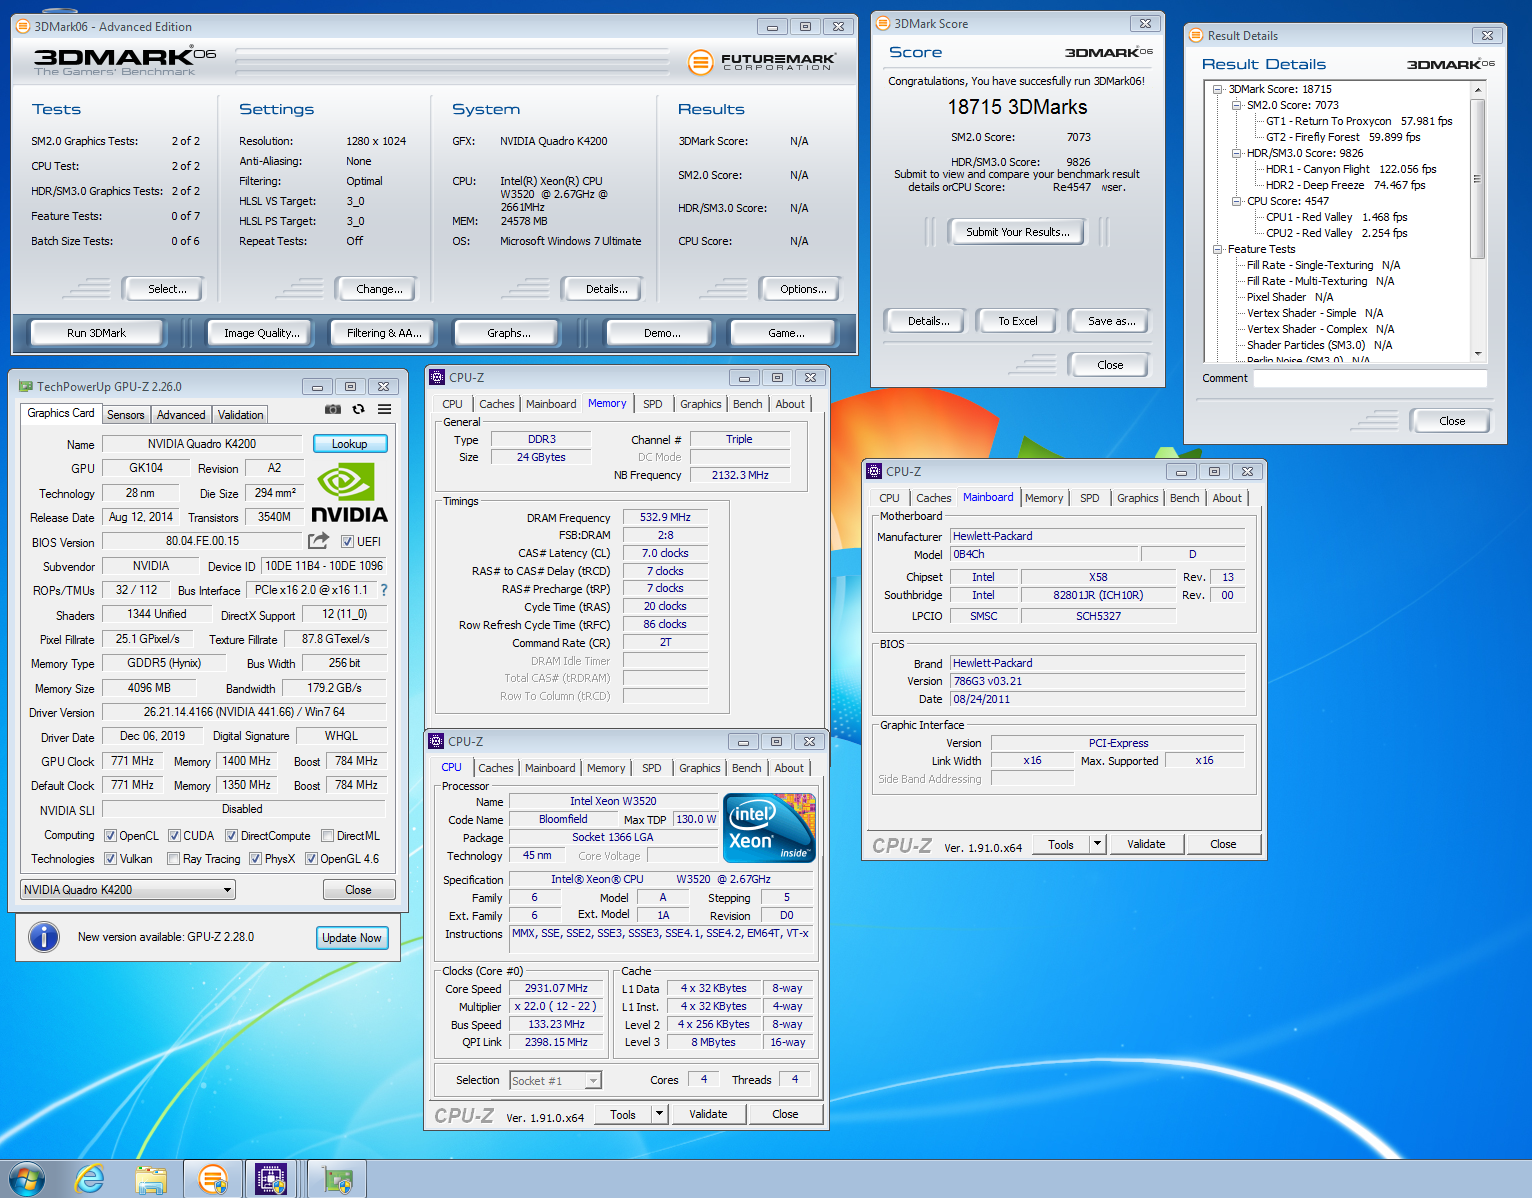Collapse the SM2.0 Score: 7073 node
The width and height of the screenshot is (1532, 1198).
click(x=1236, y=105)
